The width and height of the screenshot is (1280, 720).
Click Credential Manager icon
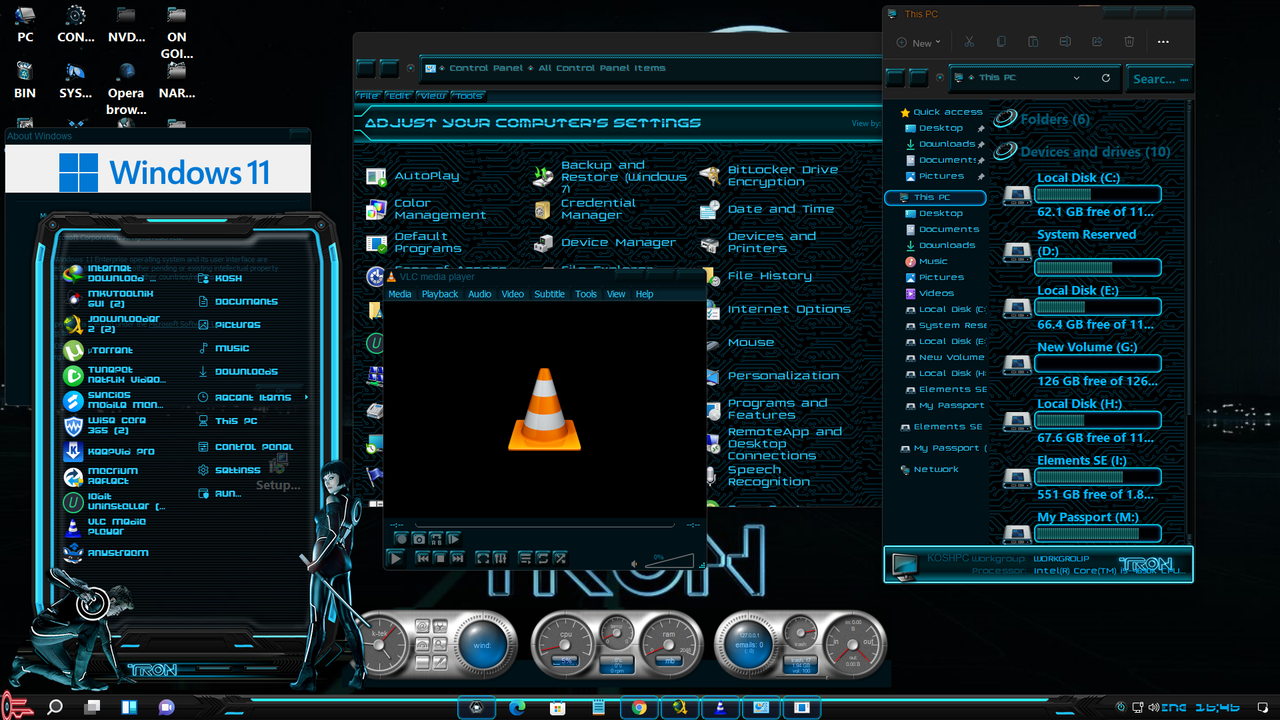point(542,210)
